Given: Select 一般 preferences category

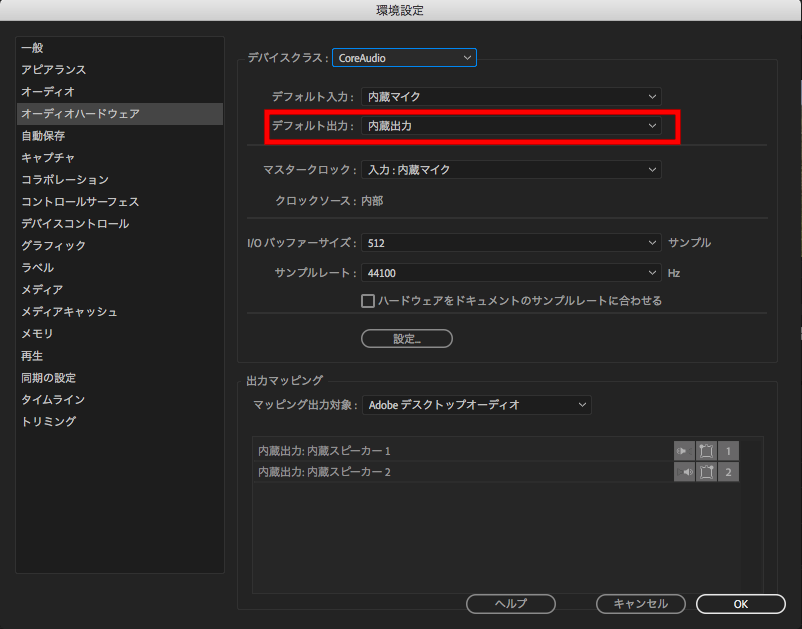Looking at the screenshot, I should [x=120, y=48].
